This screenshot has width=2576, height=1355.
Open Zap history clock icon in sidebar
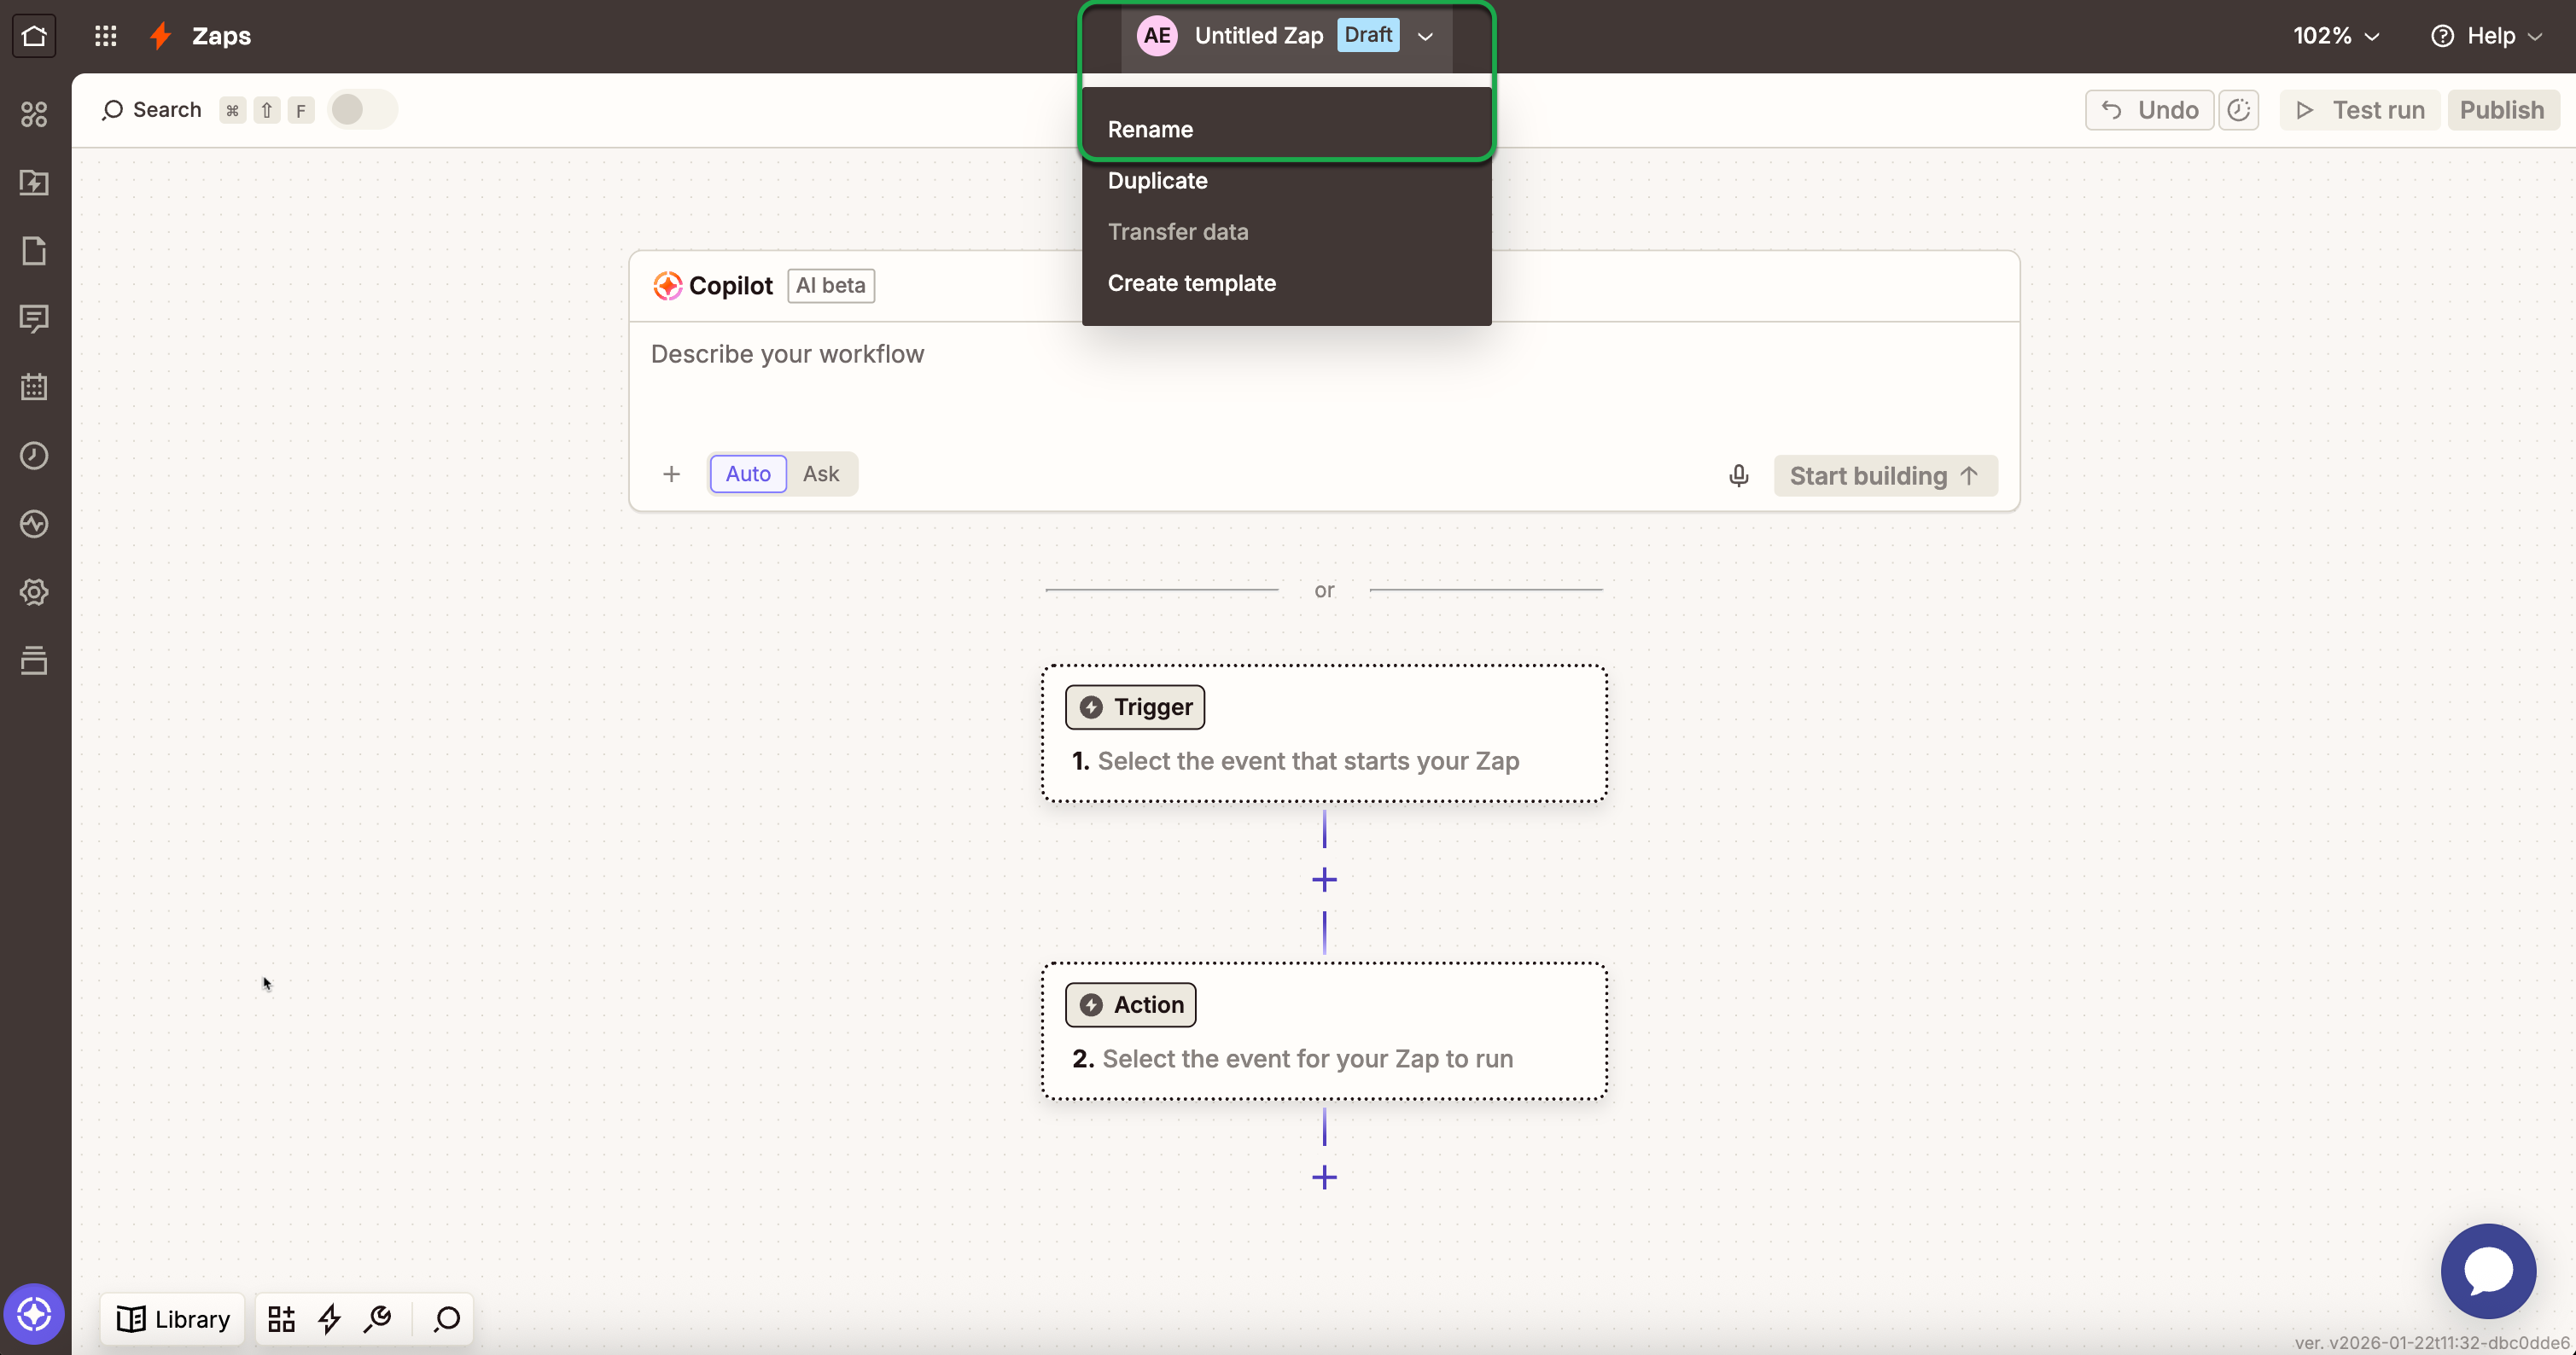click(x=34, y=456)
